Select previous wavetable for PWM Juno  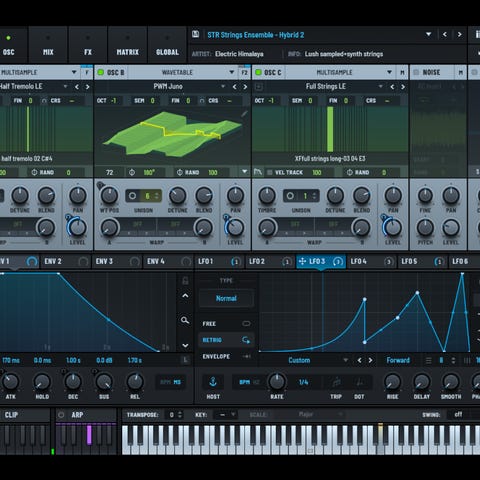point(235,87)
